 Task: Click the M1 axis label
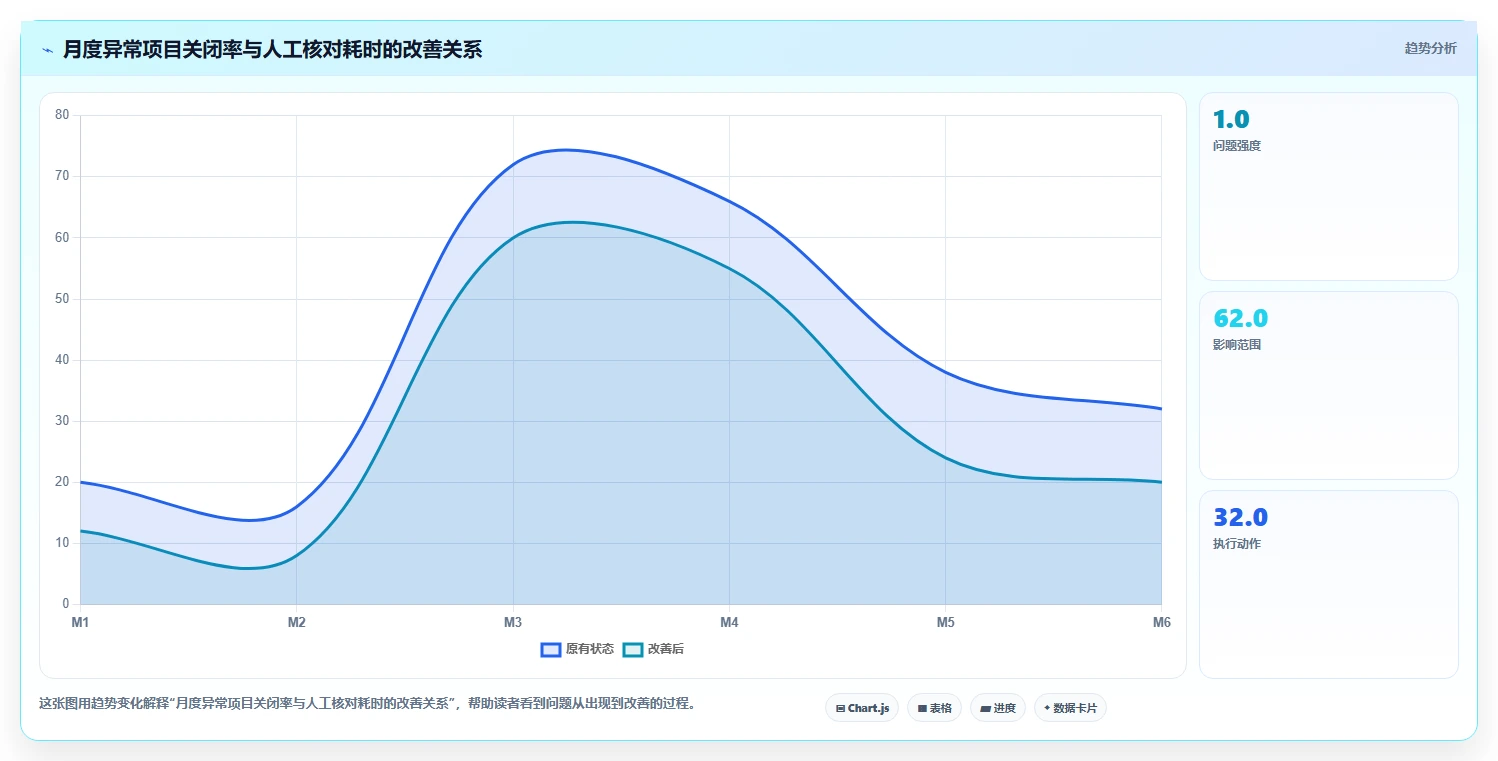click(80, 623)
